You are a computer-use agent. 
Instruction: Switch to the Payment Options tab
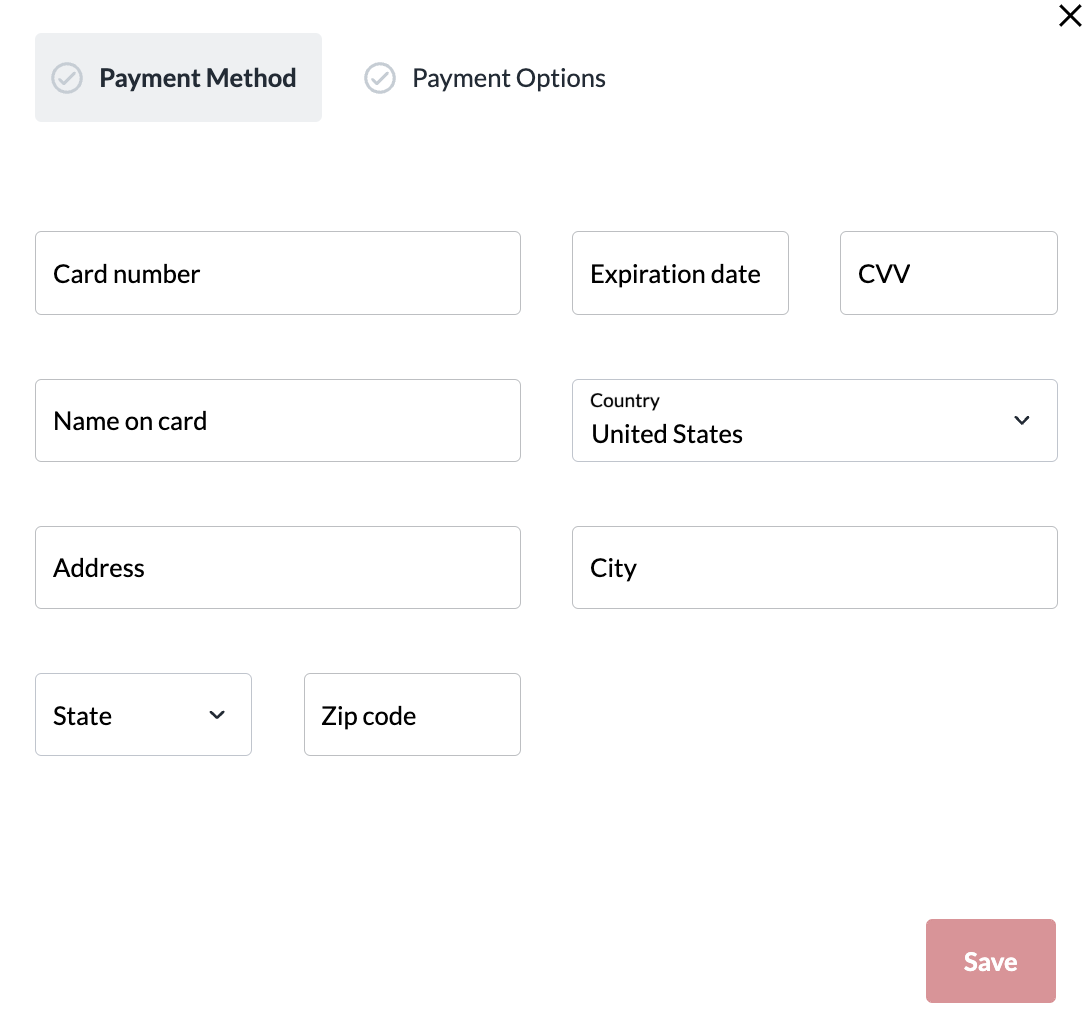(485, 78)
